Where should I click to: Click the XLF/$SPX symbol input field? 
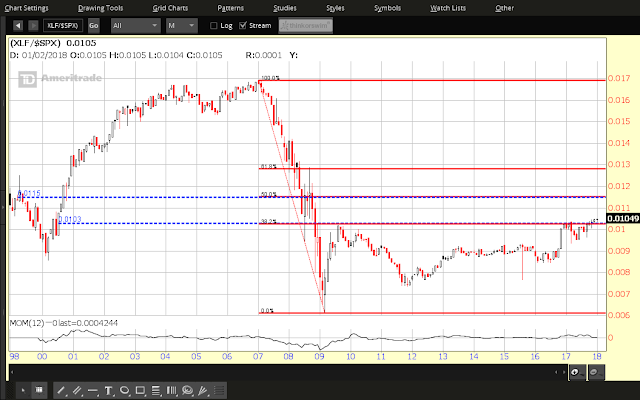[x=63, y=26]
